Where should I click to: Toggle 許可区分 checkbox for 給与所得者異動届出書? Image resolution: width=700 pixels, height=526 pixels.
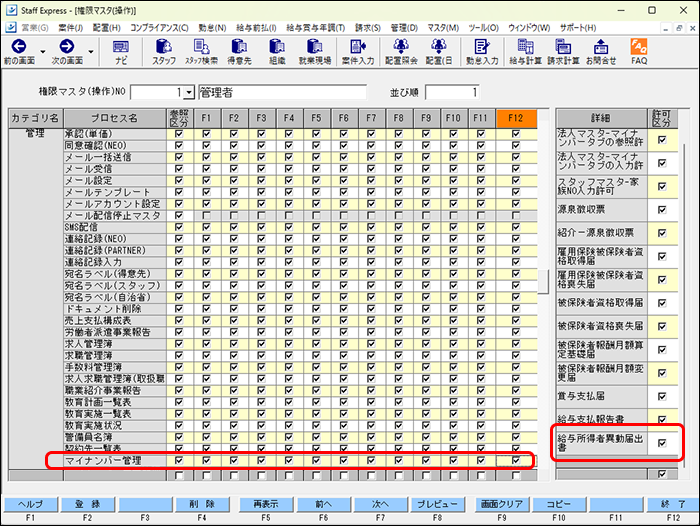[x=662, y=443]
